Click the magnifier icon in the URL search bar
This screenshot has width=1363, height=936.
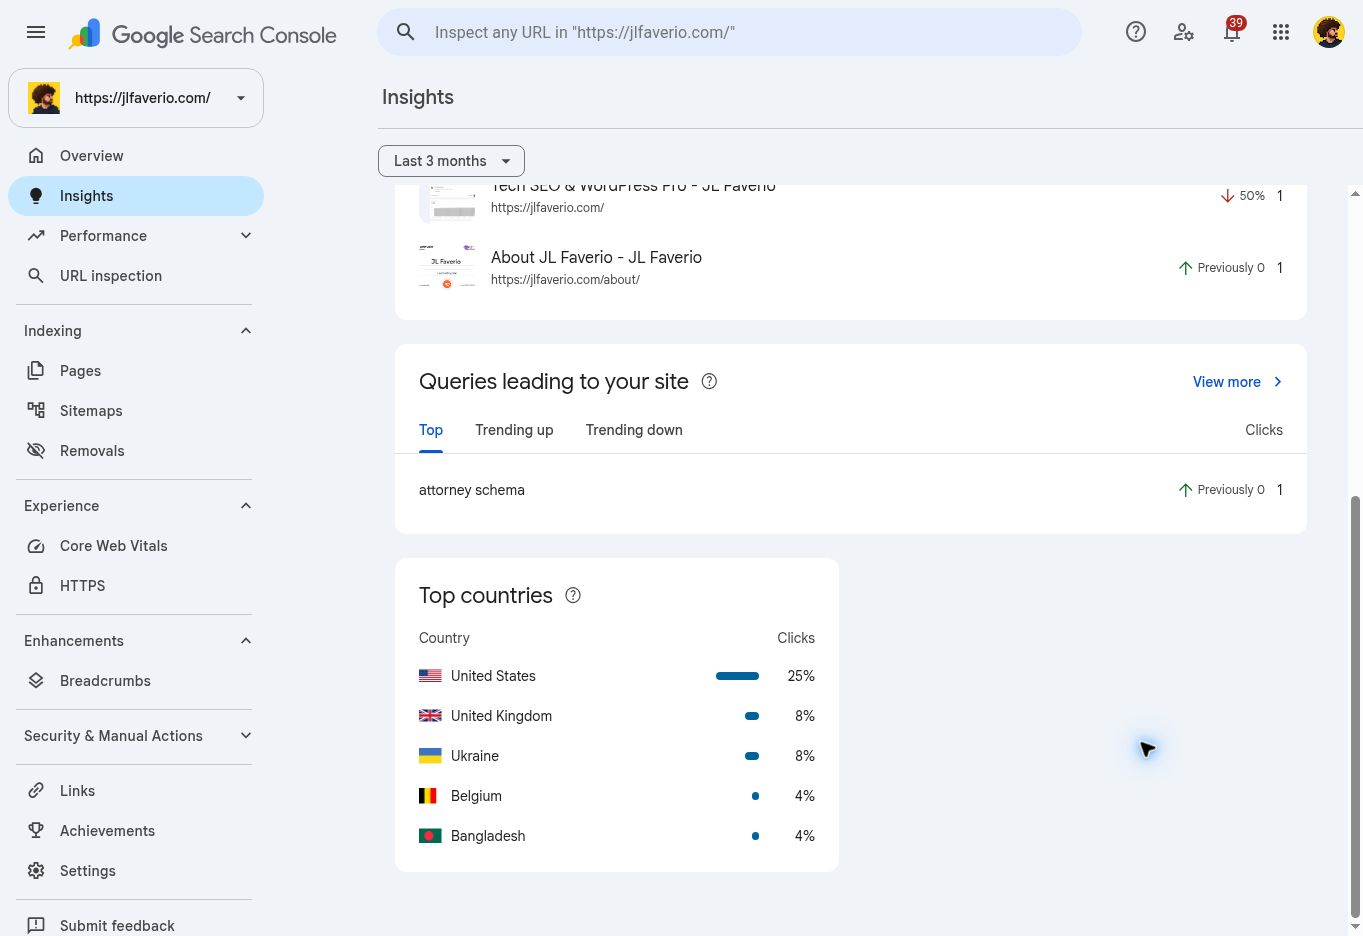(x=406, y=32)
